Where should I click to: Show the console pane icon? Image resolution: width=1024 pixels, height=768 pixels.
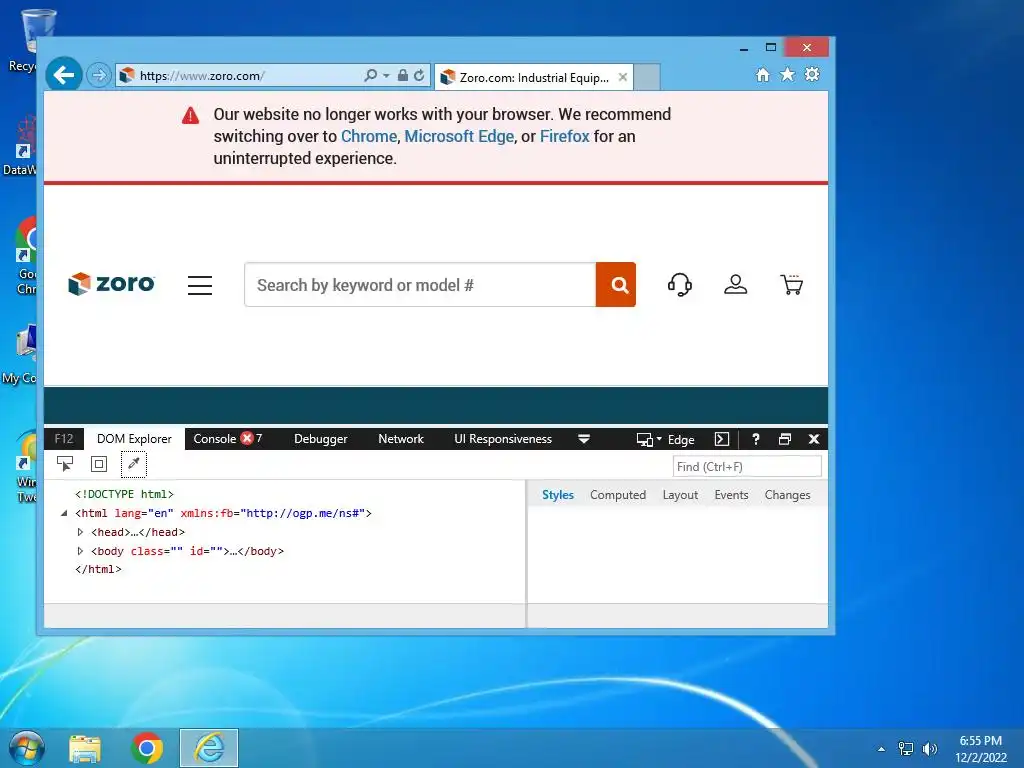point(722,440)
